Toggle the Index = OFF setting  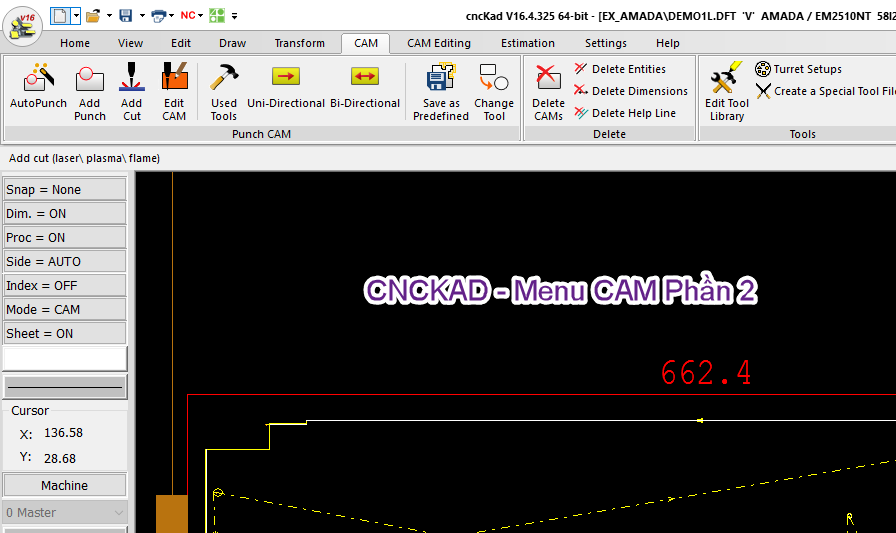click(65, 285)
